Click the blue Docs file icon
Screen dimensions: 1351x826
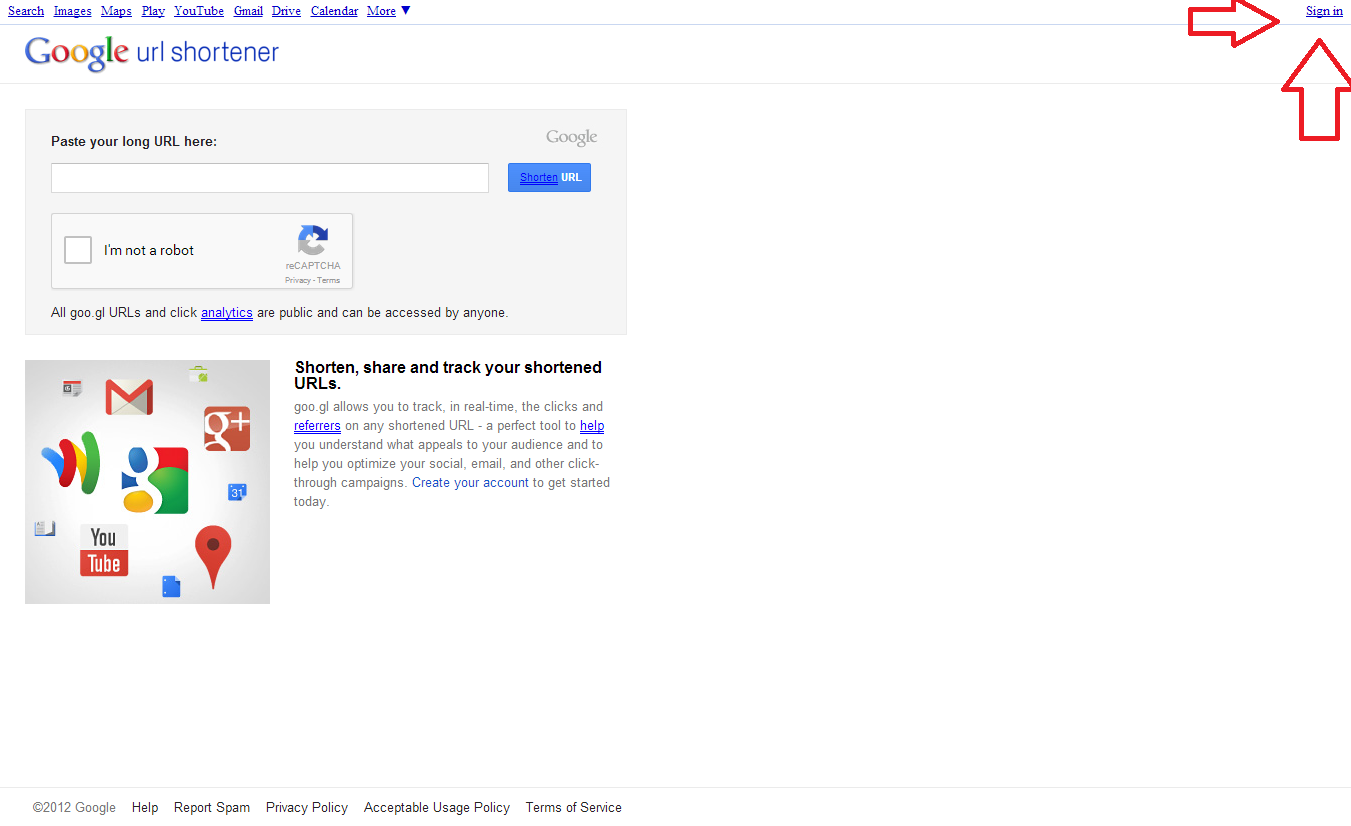coord(171,587)
